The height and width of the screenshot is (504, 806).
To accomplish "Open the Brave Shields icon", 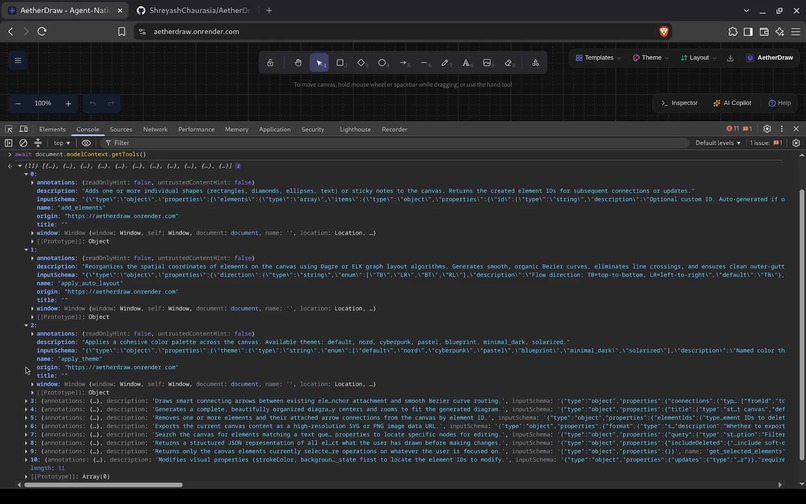I will click(663, 31).
